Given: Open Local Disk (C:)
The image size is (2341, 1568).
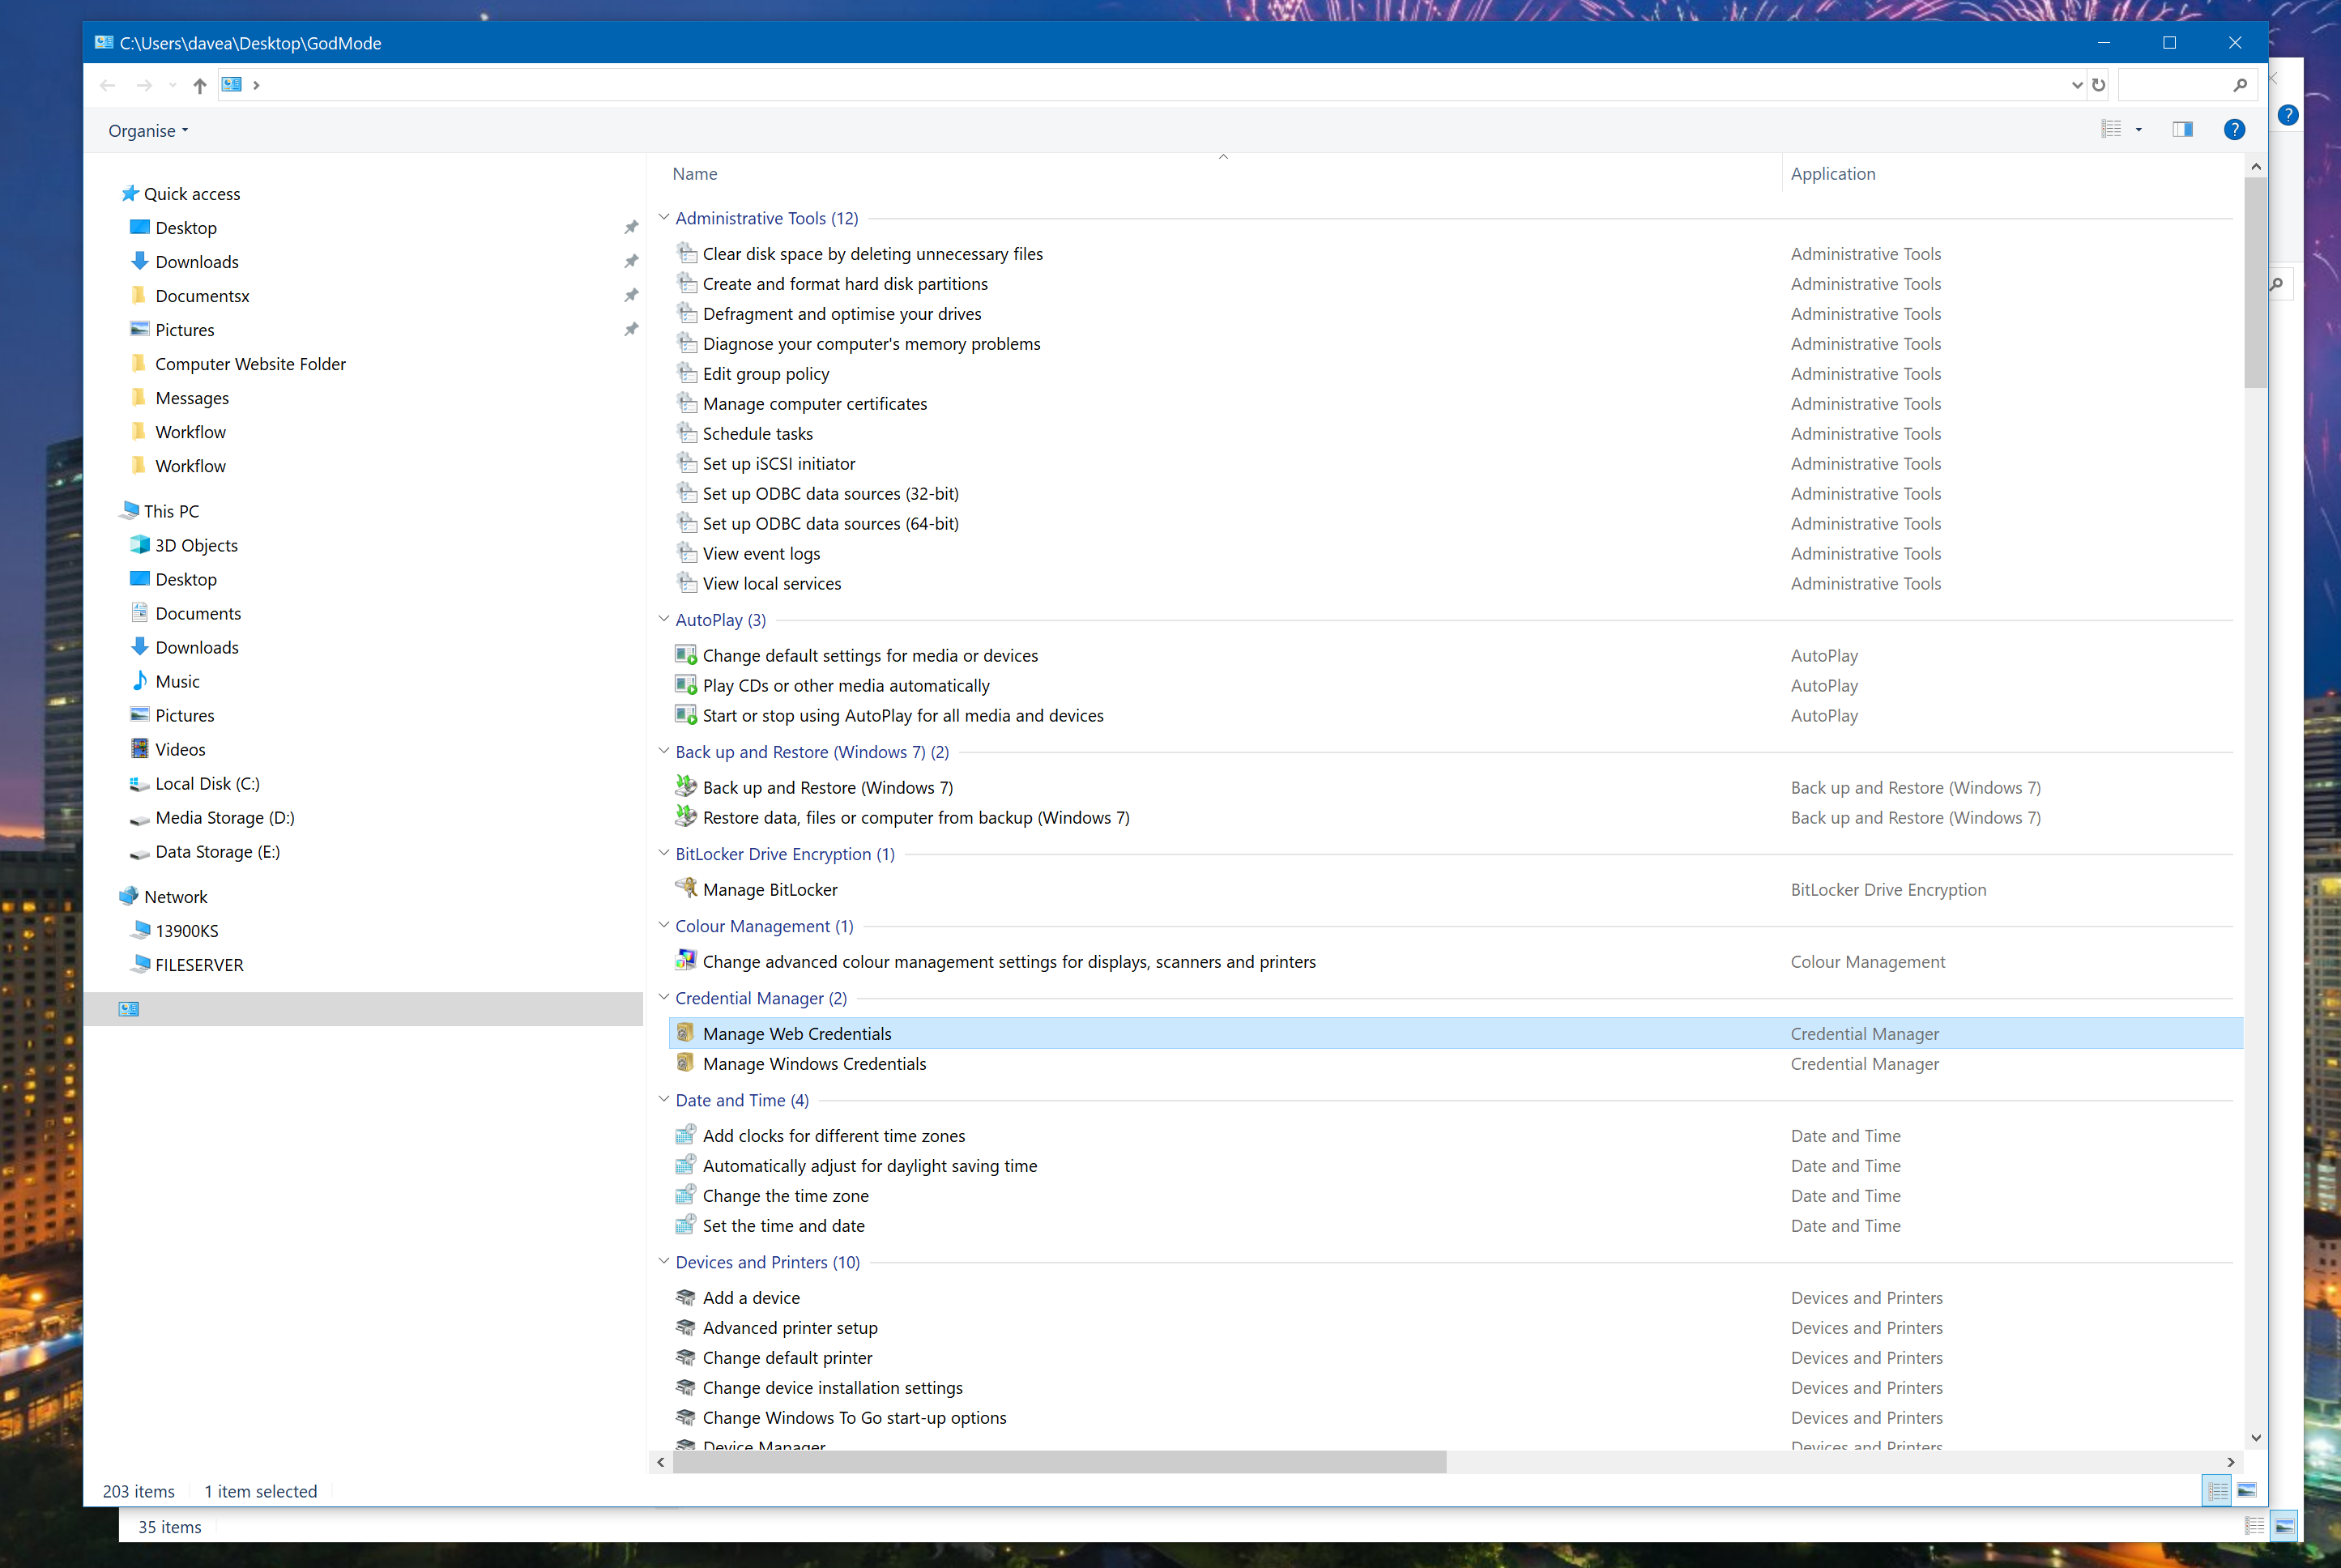Looking at the screenshot, I should pyautogui.click(x=207, y=783).
